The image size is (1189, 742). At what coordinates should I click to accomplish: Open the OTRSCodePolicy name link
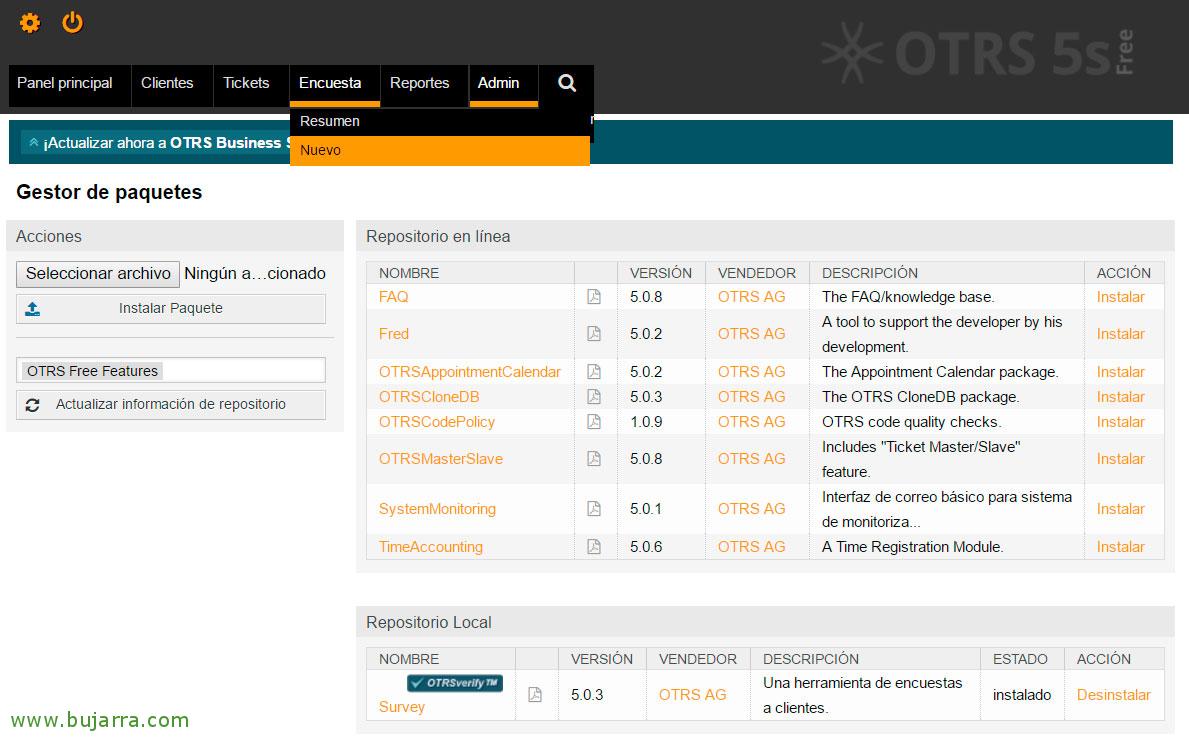pos(437,421)
